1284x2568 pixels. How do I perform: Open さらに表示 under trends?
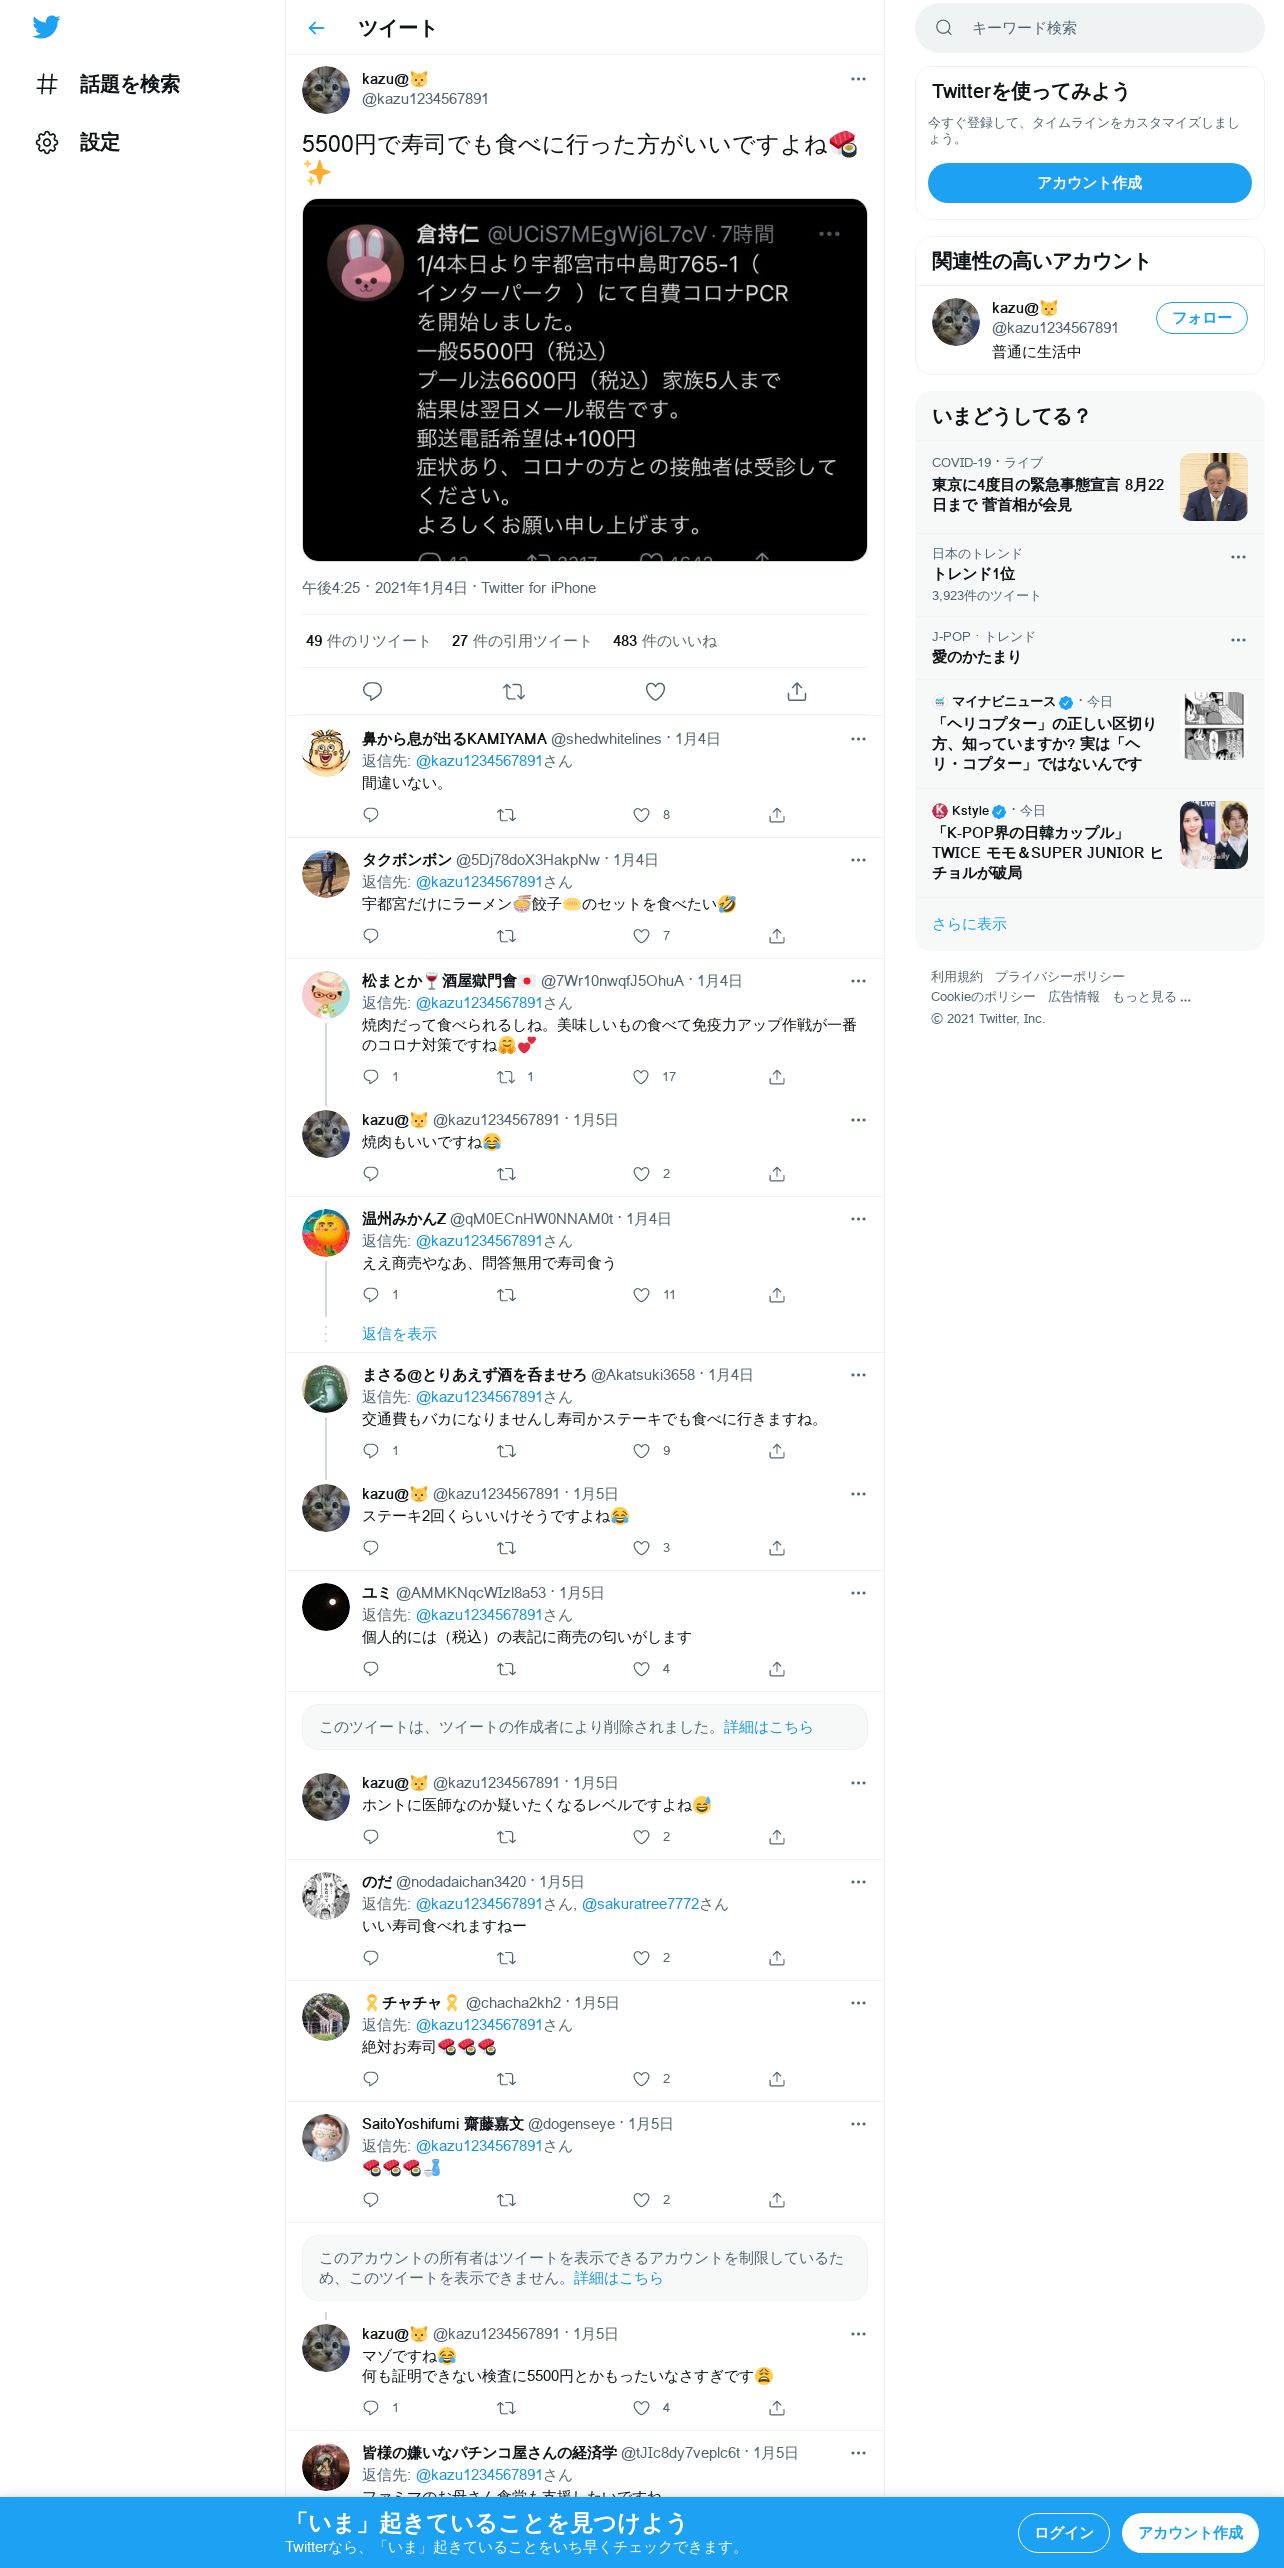969,924
